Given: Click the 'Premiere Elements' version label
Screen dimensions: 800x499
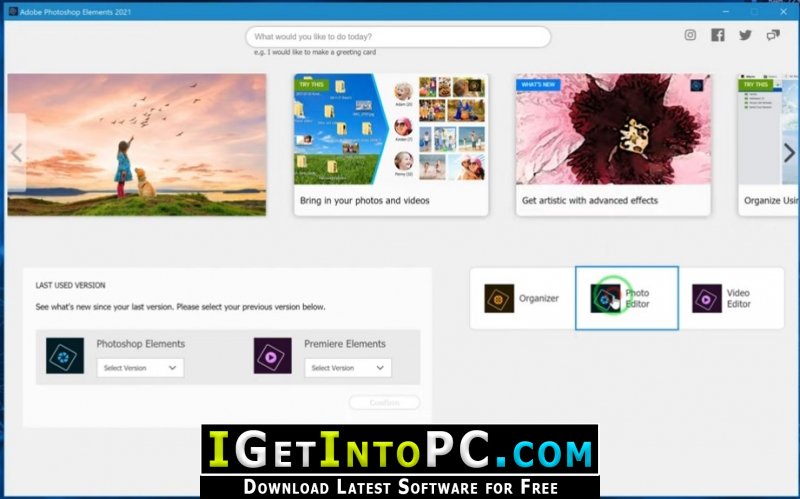Looking at the screenshot, I should click(x=345, y=344).
